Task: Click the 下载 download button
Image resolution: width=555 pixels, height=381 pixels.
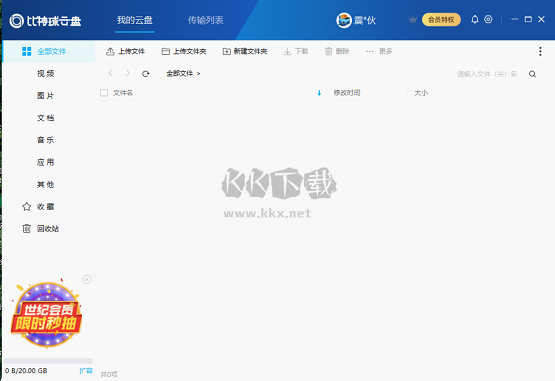Action: (x=296, y=51)
